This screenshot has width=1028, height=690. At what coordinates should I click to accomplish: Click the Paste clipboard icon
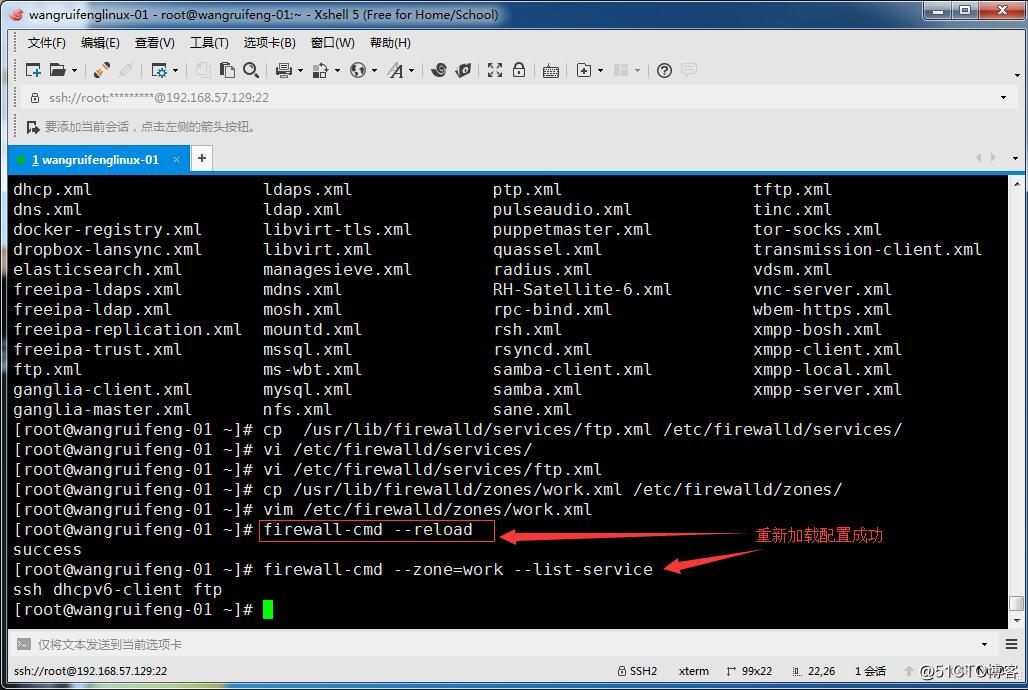(x=227, y=70)
